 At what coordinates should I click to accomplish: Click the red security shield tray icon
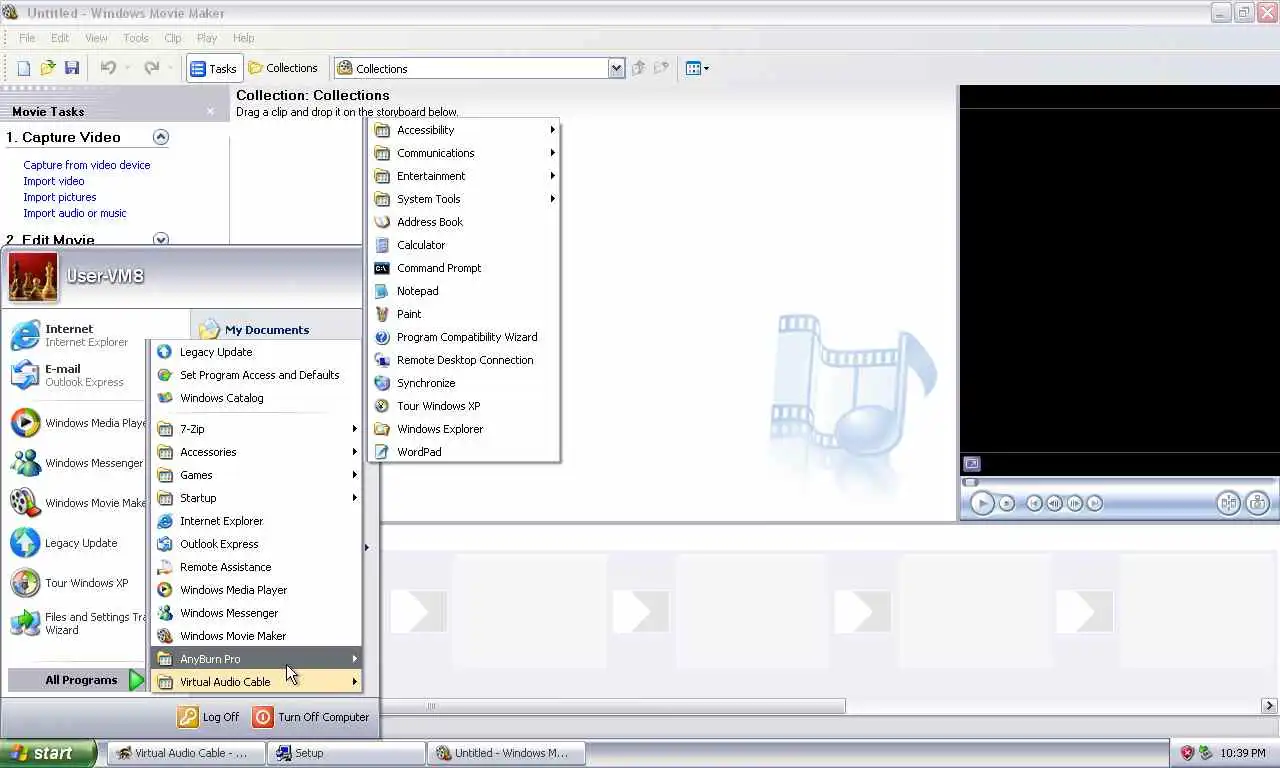[1187, 753]
